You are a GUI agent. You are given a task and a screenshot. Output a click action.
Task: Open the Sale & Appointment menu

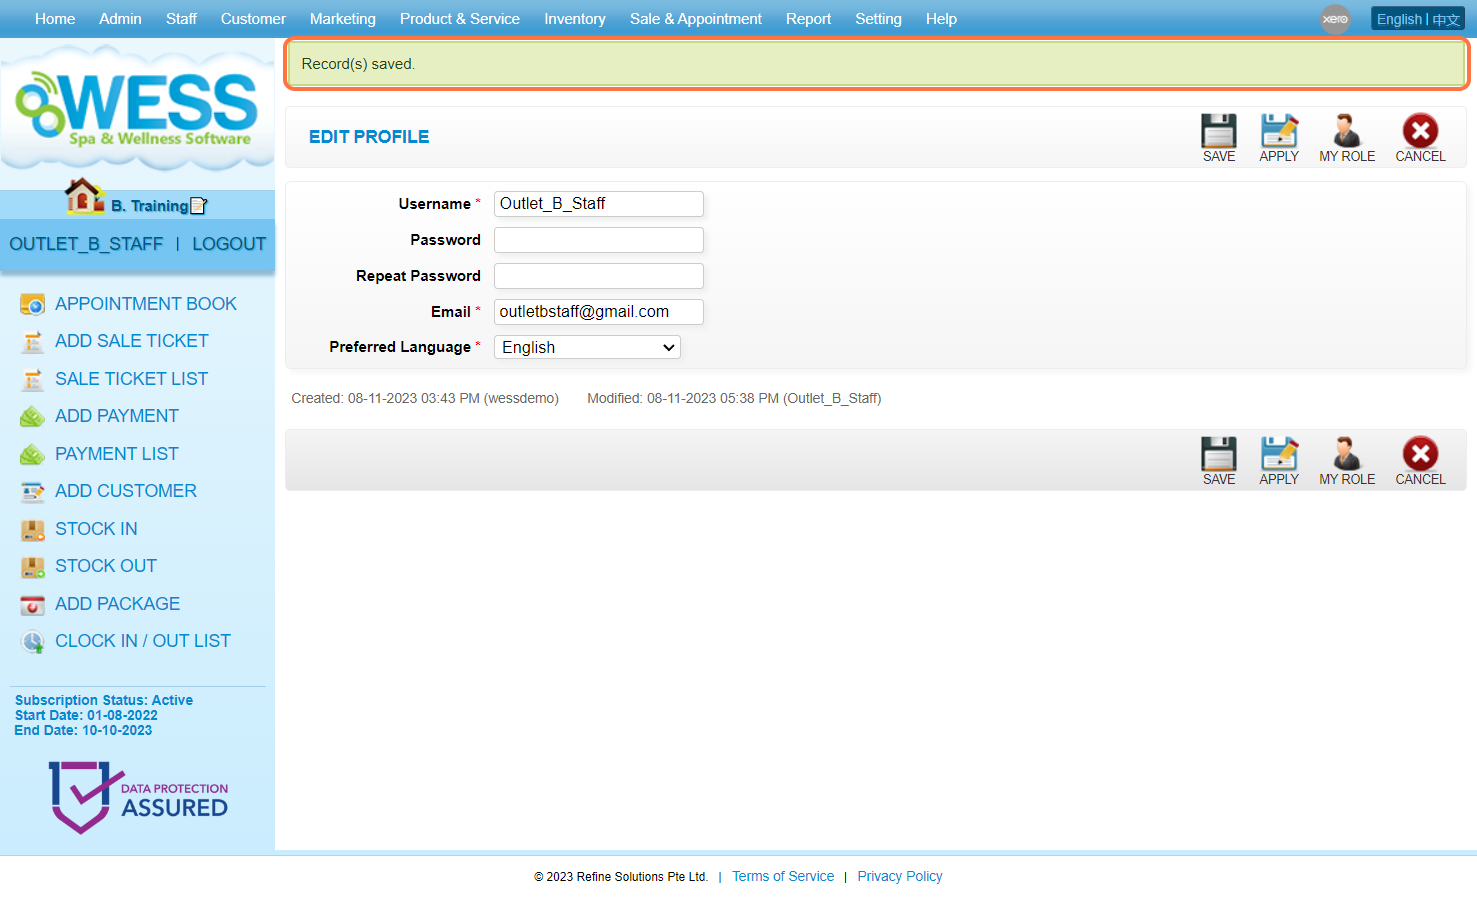pos(695,19)
